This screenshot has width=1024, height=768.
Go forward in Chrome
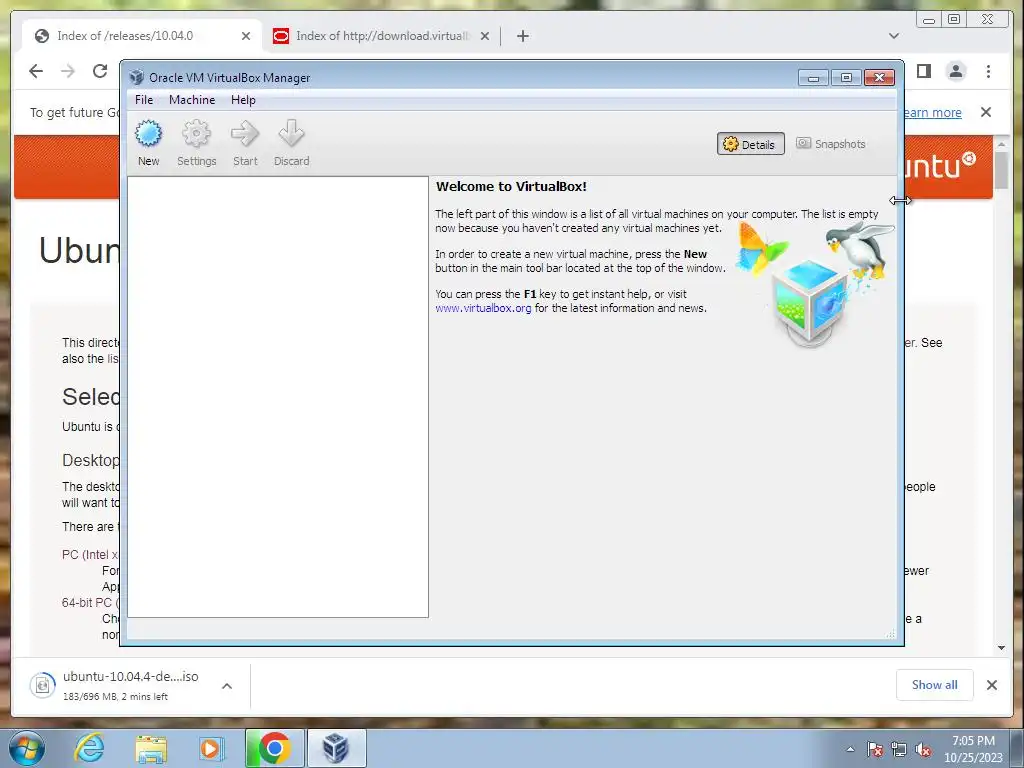[x=68, y=71]
